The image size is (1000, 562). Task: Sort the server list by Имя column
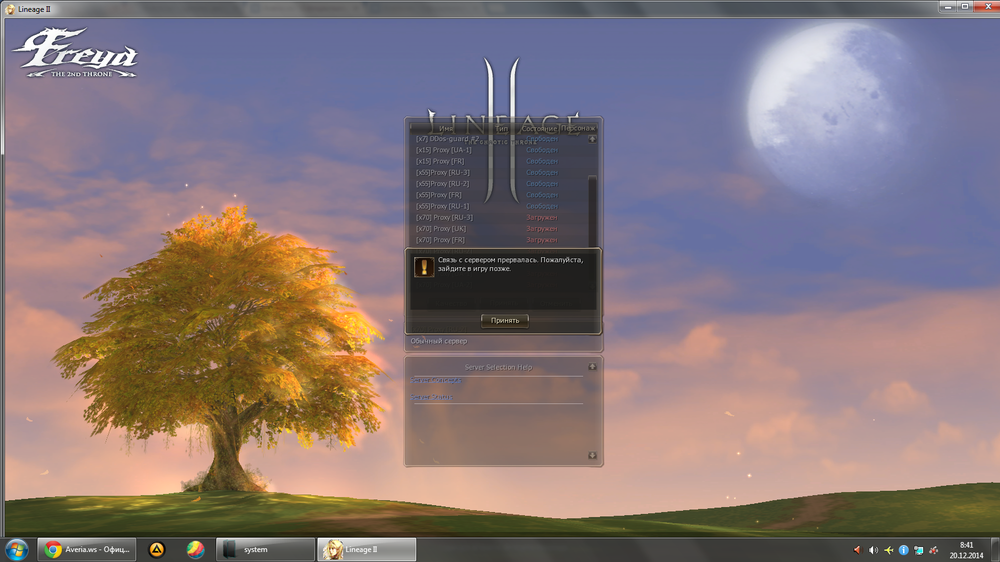[446, 128]
